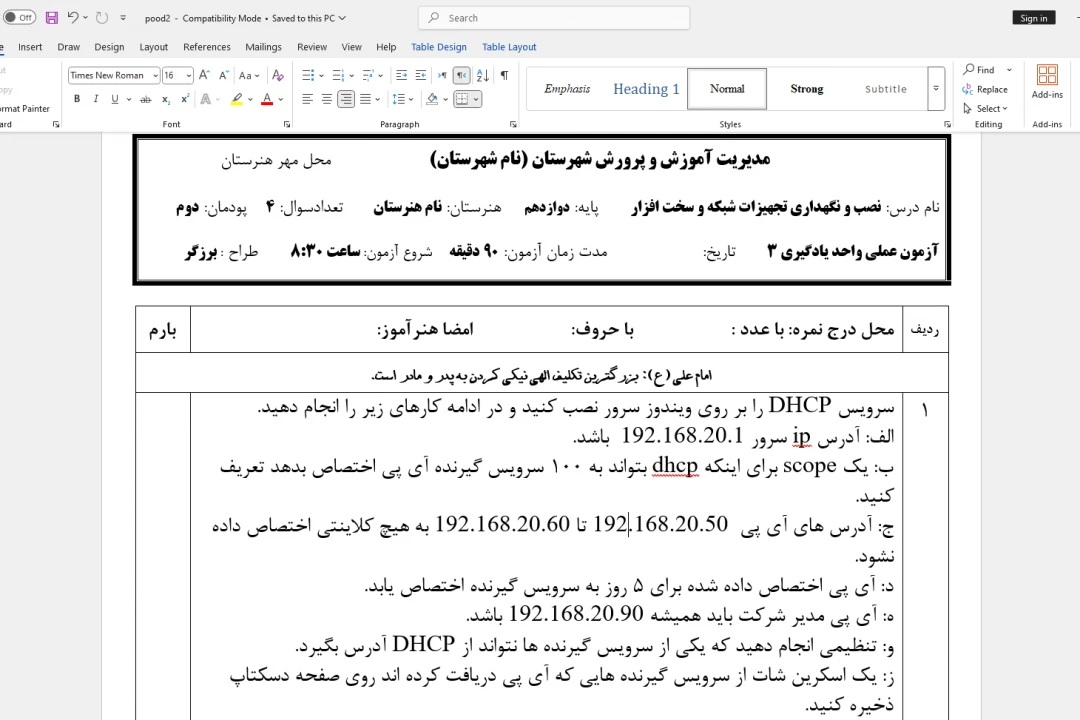Image resolution: width=1080 pixels, height=720 pixels.
Task: Undo the last action
Action: 73,18
